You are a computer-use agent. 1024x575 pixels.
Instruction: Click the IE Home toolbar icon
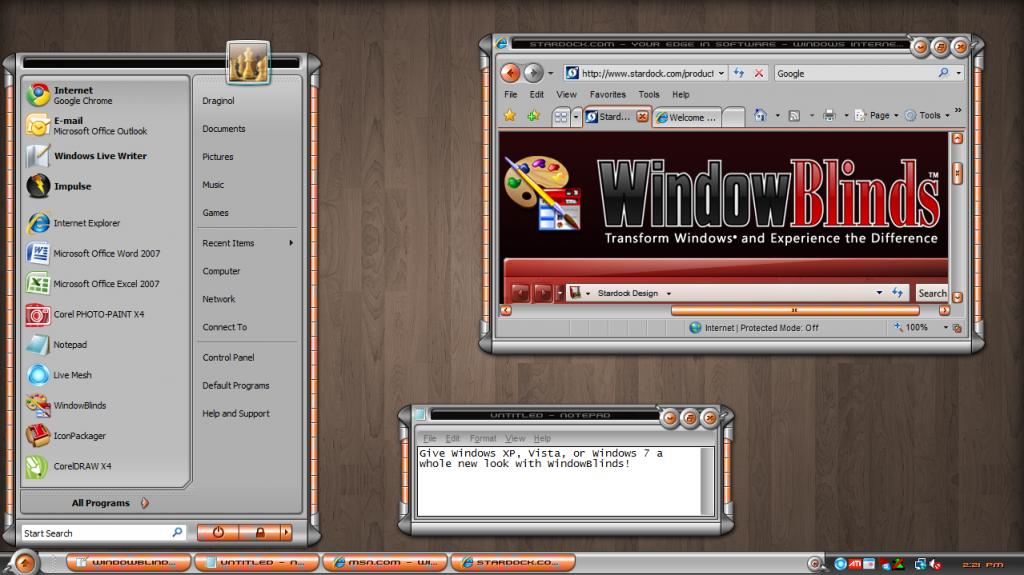click(760, 116)
